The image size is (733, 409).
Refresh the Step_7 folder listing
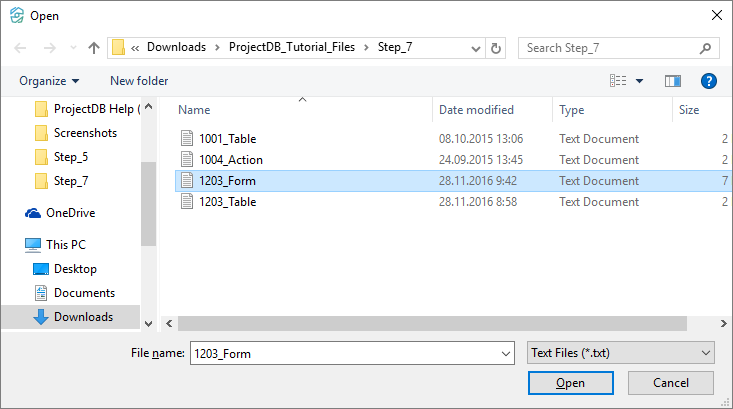click(x=497, y=48)
